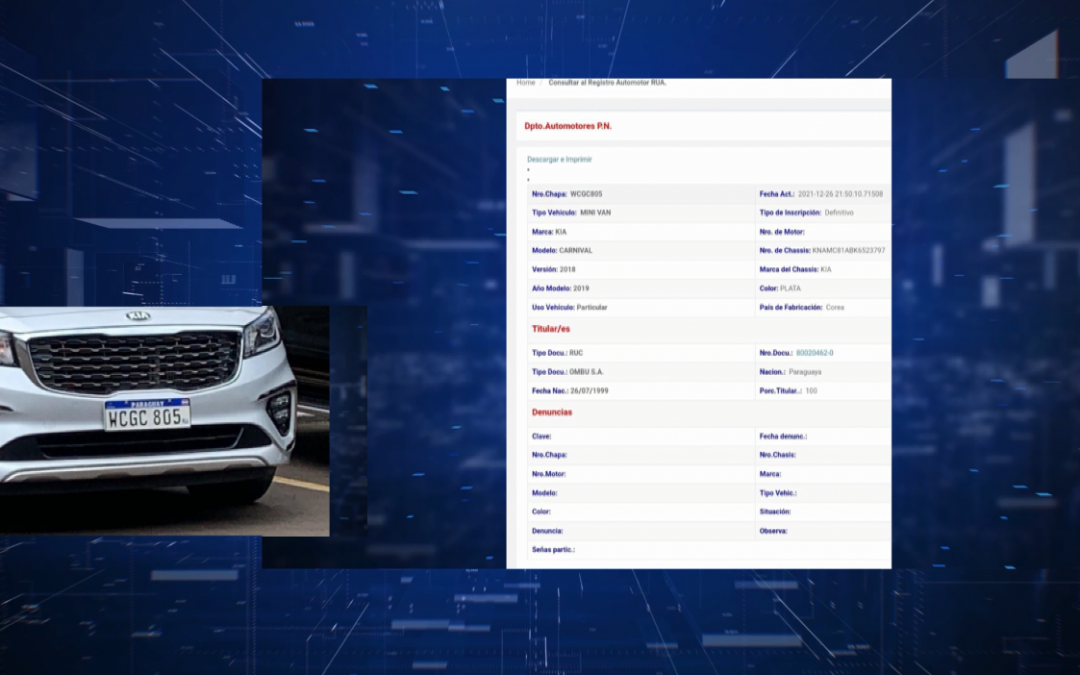1080x675 pixels.
Task: Open the Consultar al Registro Automotor RUA breadcrumb
Action: click(607, 83)
